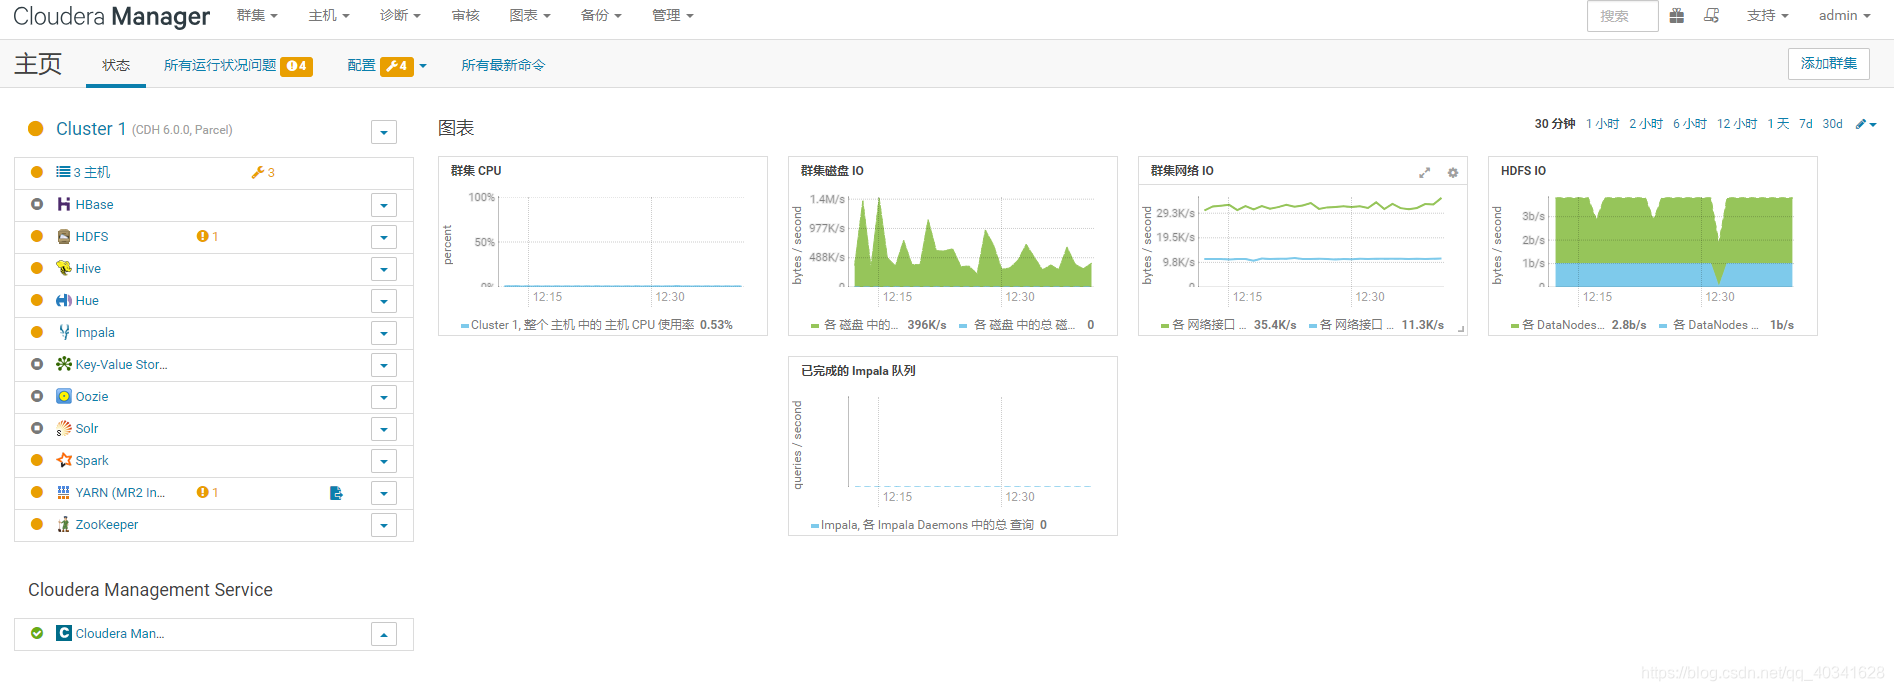This screenshot has height=691, width=1894.
Task: Click the HDFS IO chart
Action: 1653,246
